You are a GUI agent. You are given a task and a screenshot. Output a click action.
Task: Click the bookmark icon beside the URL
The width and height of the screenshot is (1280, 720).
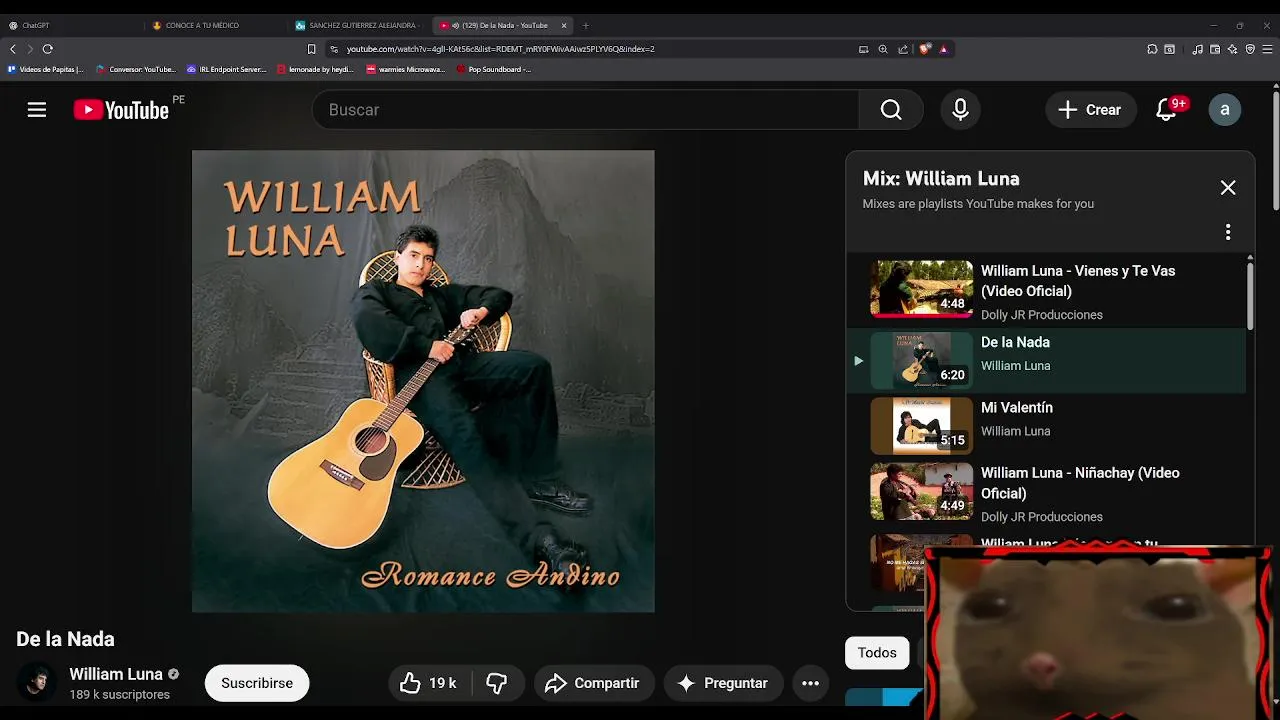311,49
